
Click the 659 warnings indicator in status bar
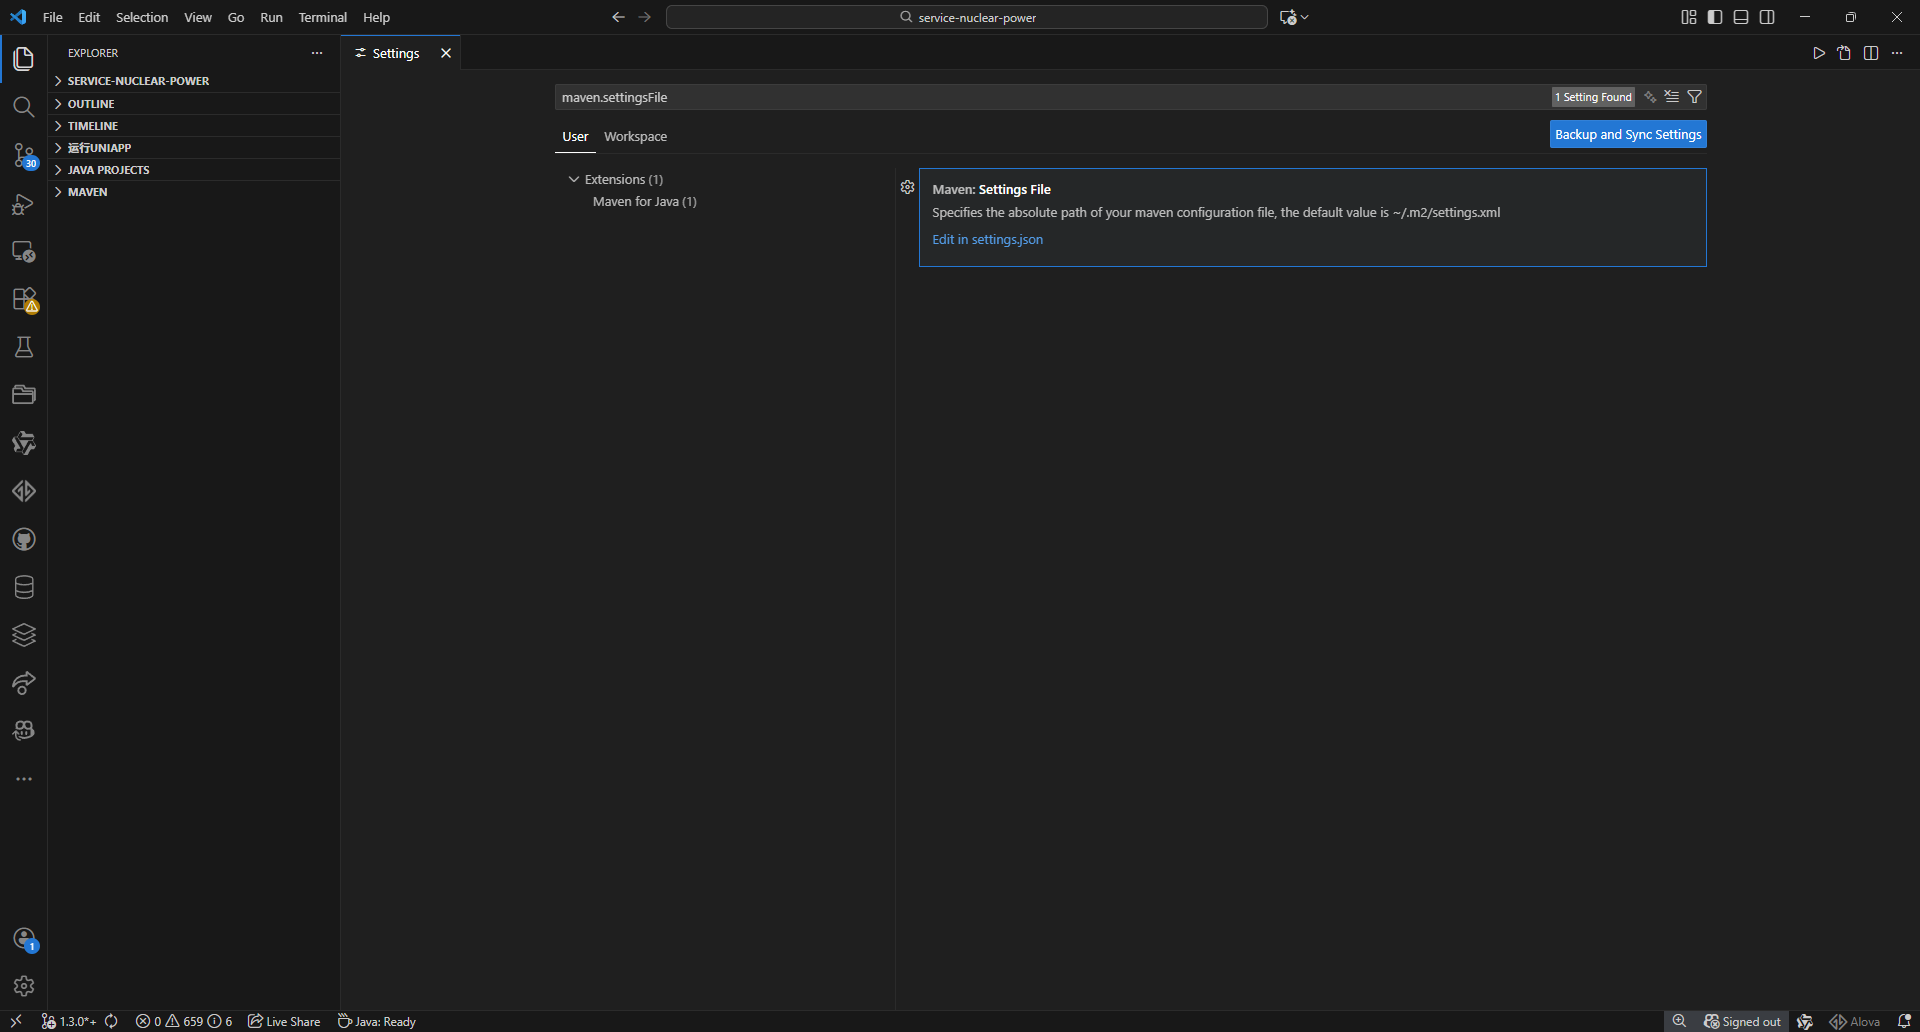(185, 1021)
